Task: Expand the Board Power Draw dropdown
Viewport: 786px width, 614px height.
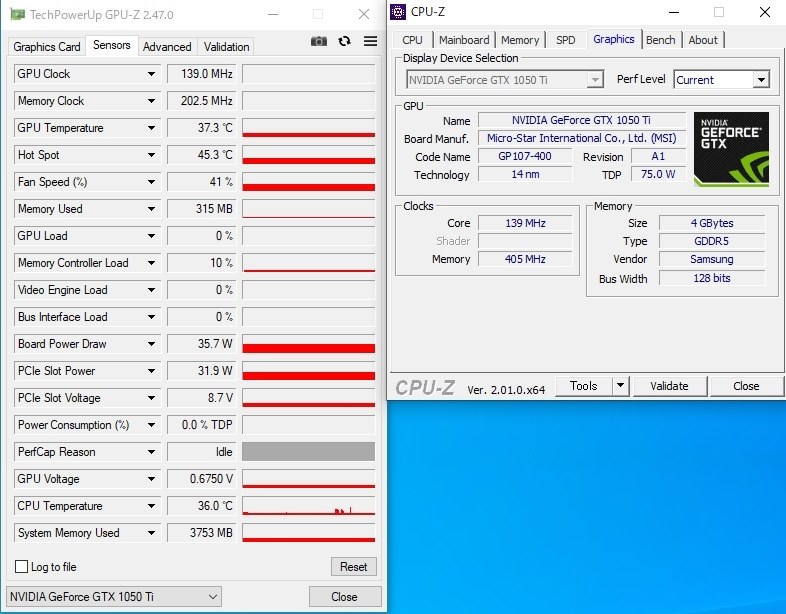Action: pyautogui.click(x=151, y=344)
